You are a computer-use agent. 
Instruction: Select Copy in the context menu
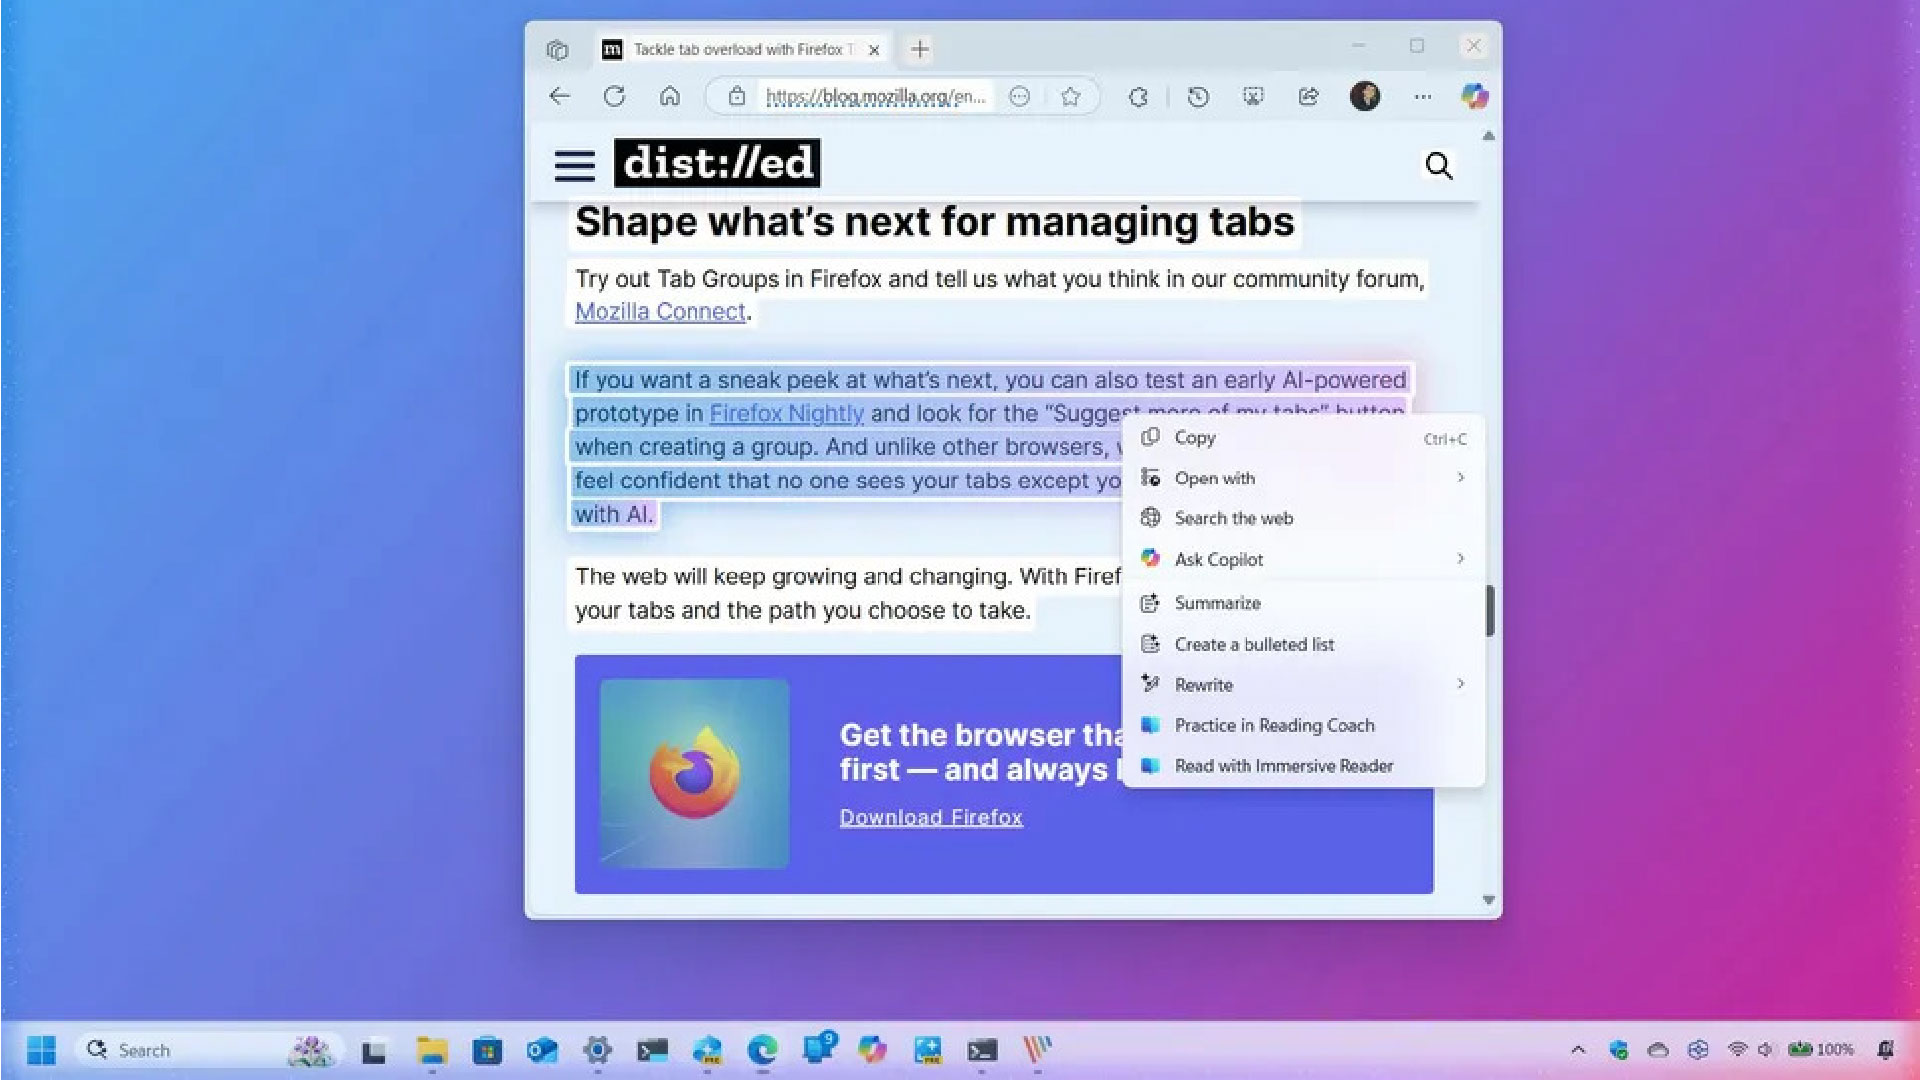1195,438
